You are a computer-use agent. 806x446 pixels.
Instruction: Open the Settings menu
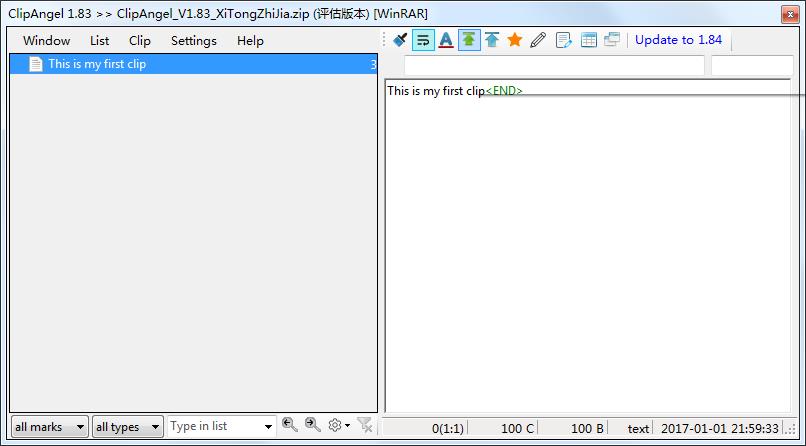pyautogui.click(x=194, y=41)
